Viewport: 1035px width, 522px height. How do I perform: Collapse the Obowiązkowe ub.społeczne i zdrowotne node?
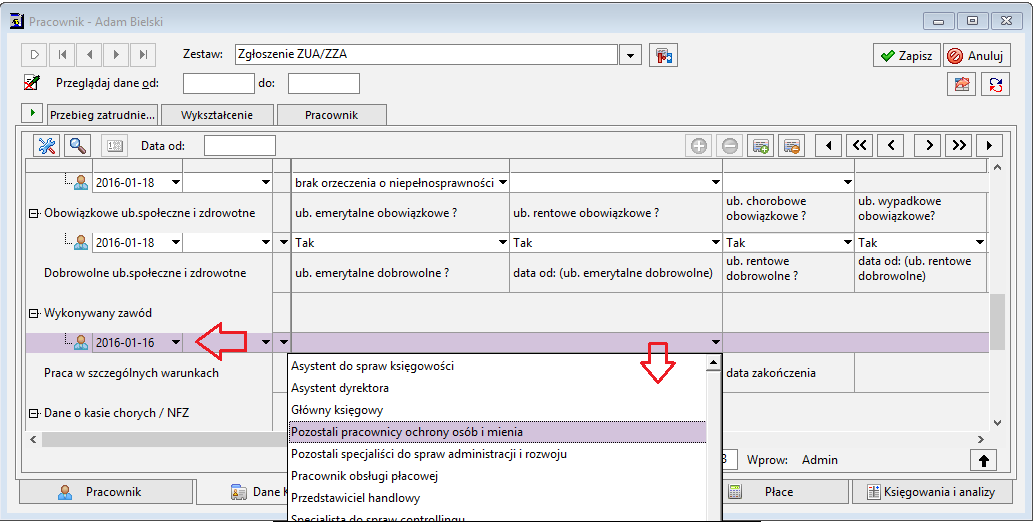(x=34, y=213)
